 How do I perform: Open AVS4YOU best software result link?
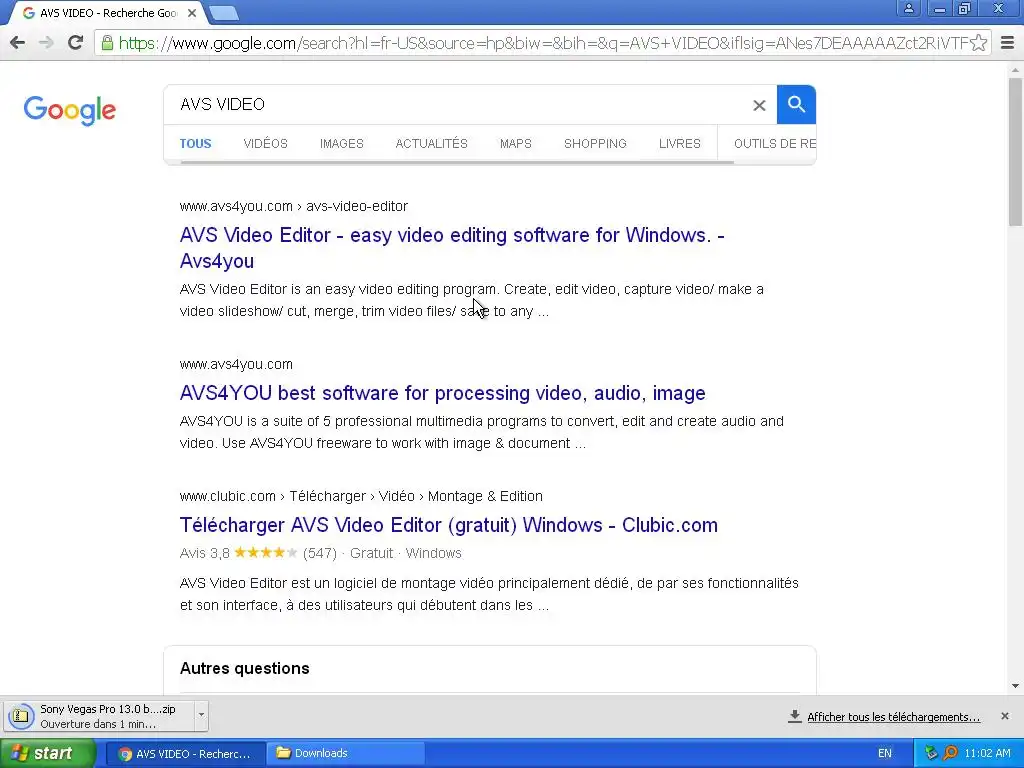(442, 393)
